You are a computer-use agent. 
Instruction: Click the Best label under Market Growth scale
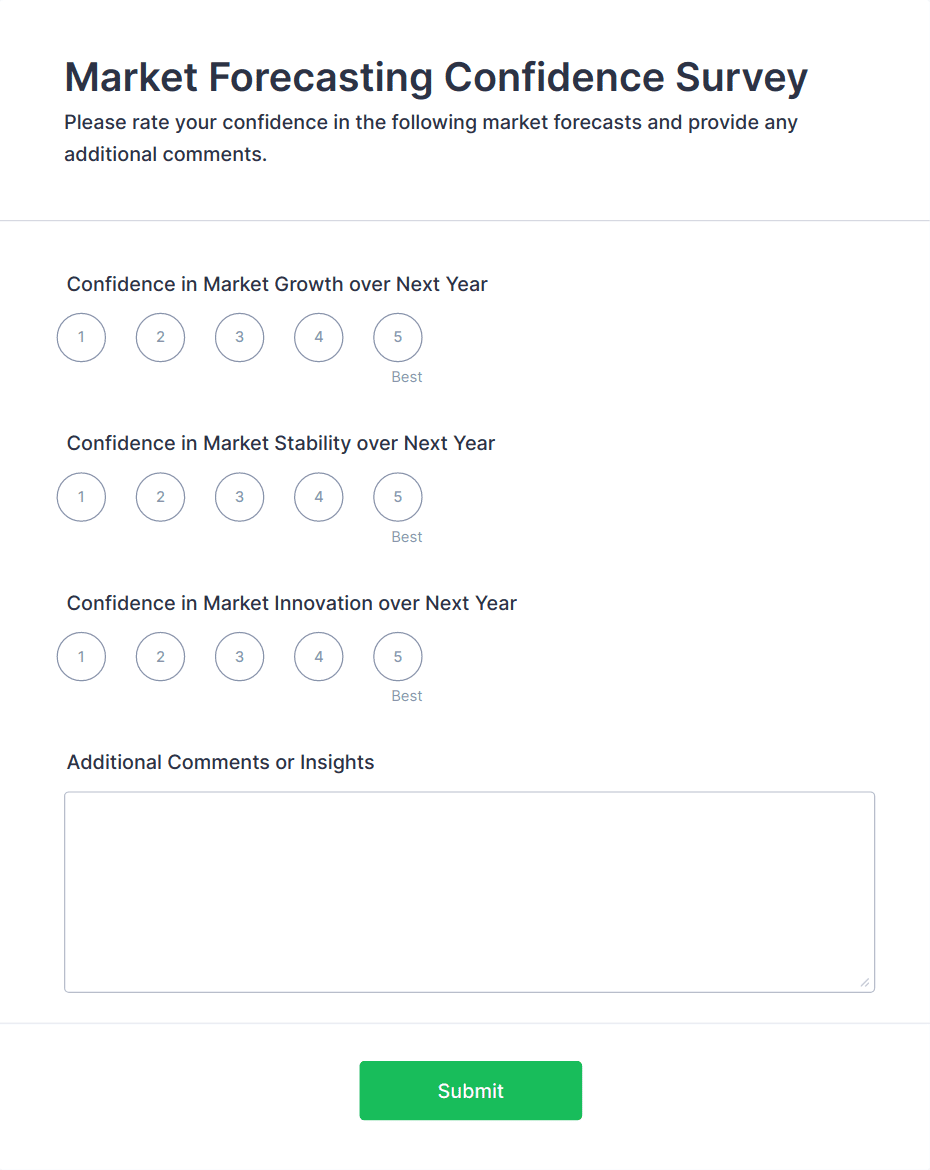tap(406, 377)
